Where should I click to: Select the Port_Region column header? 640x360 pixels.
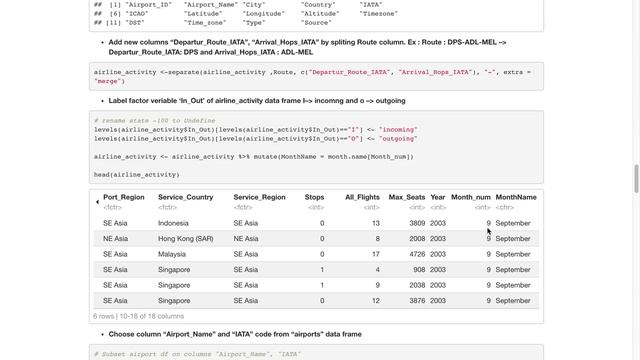[124, 197]
